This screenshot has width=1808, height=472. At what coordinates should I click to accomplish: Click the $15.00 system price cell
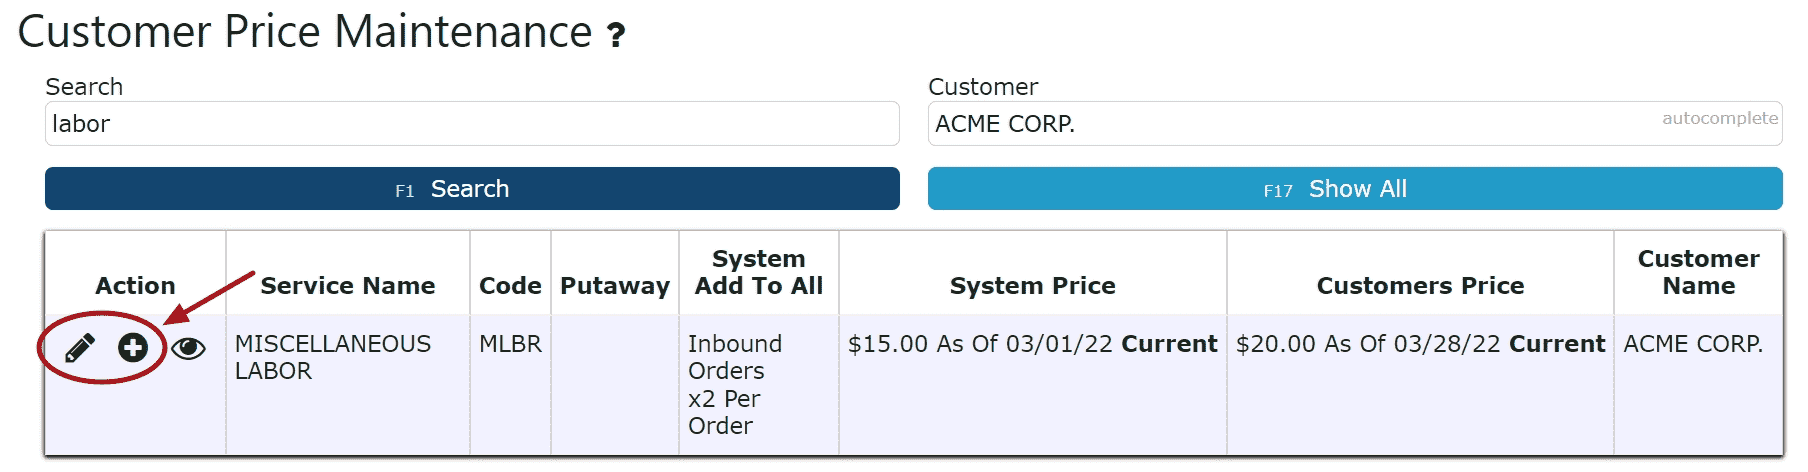click(x=1032, y=344)
